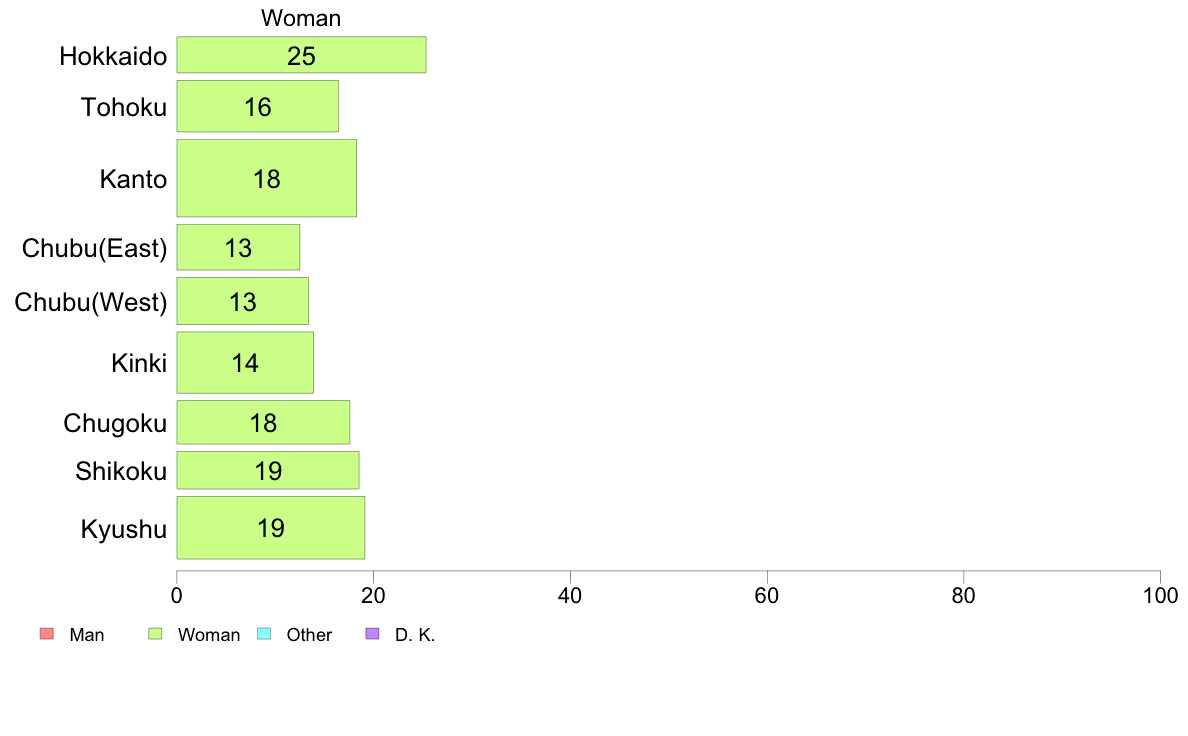This screenshot has height=736, width=1188.
Task: Click the 100 tick on x-axis
Action: pos(1160,596)
